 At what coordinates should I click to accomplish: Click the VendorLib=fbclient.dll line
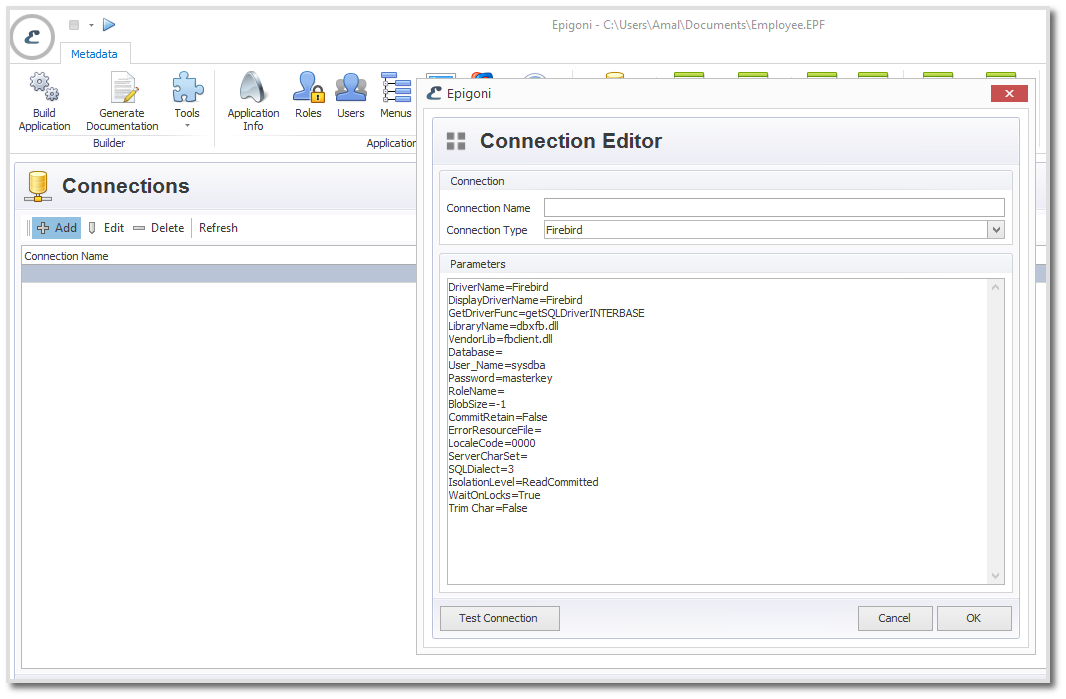500,339
